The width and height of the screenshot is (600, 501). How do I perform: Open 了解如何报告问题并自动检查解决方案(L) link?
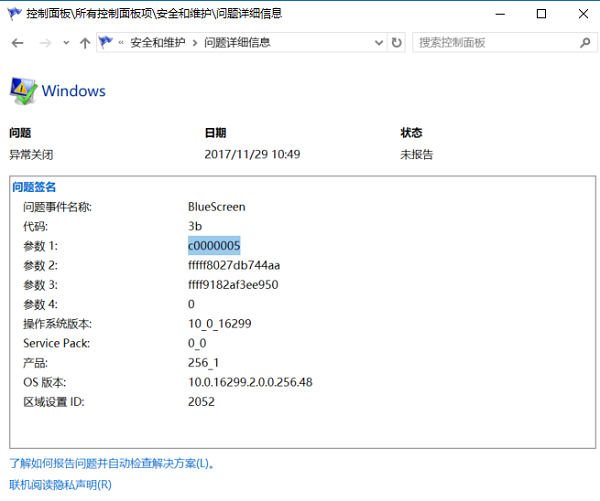(112, 463)
